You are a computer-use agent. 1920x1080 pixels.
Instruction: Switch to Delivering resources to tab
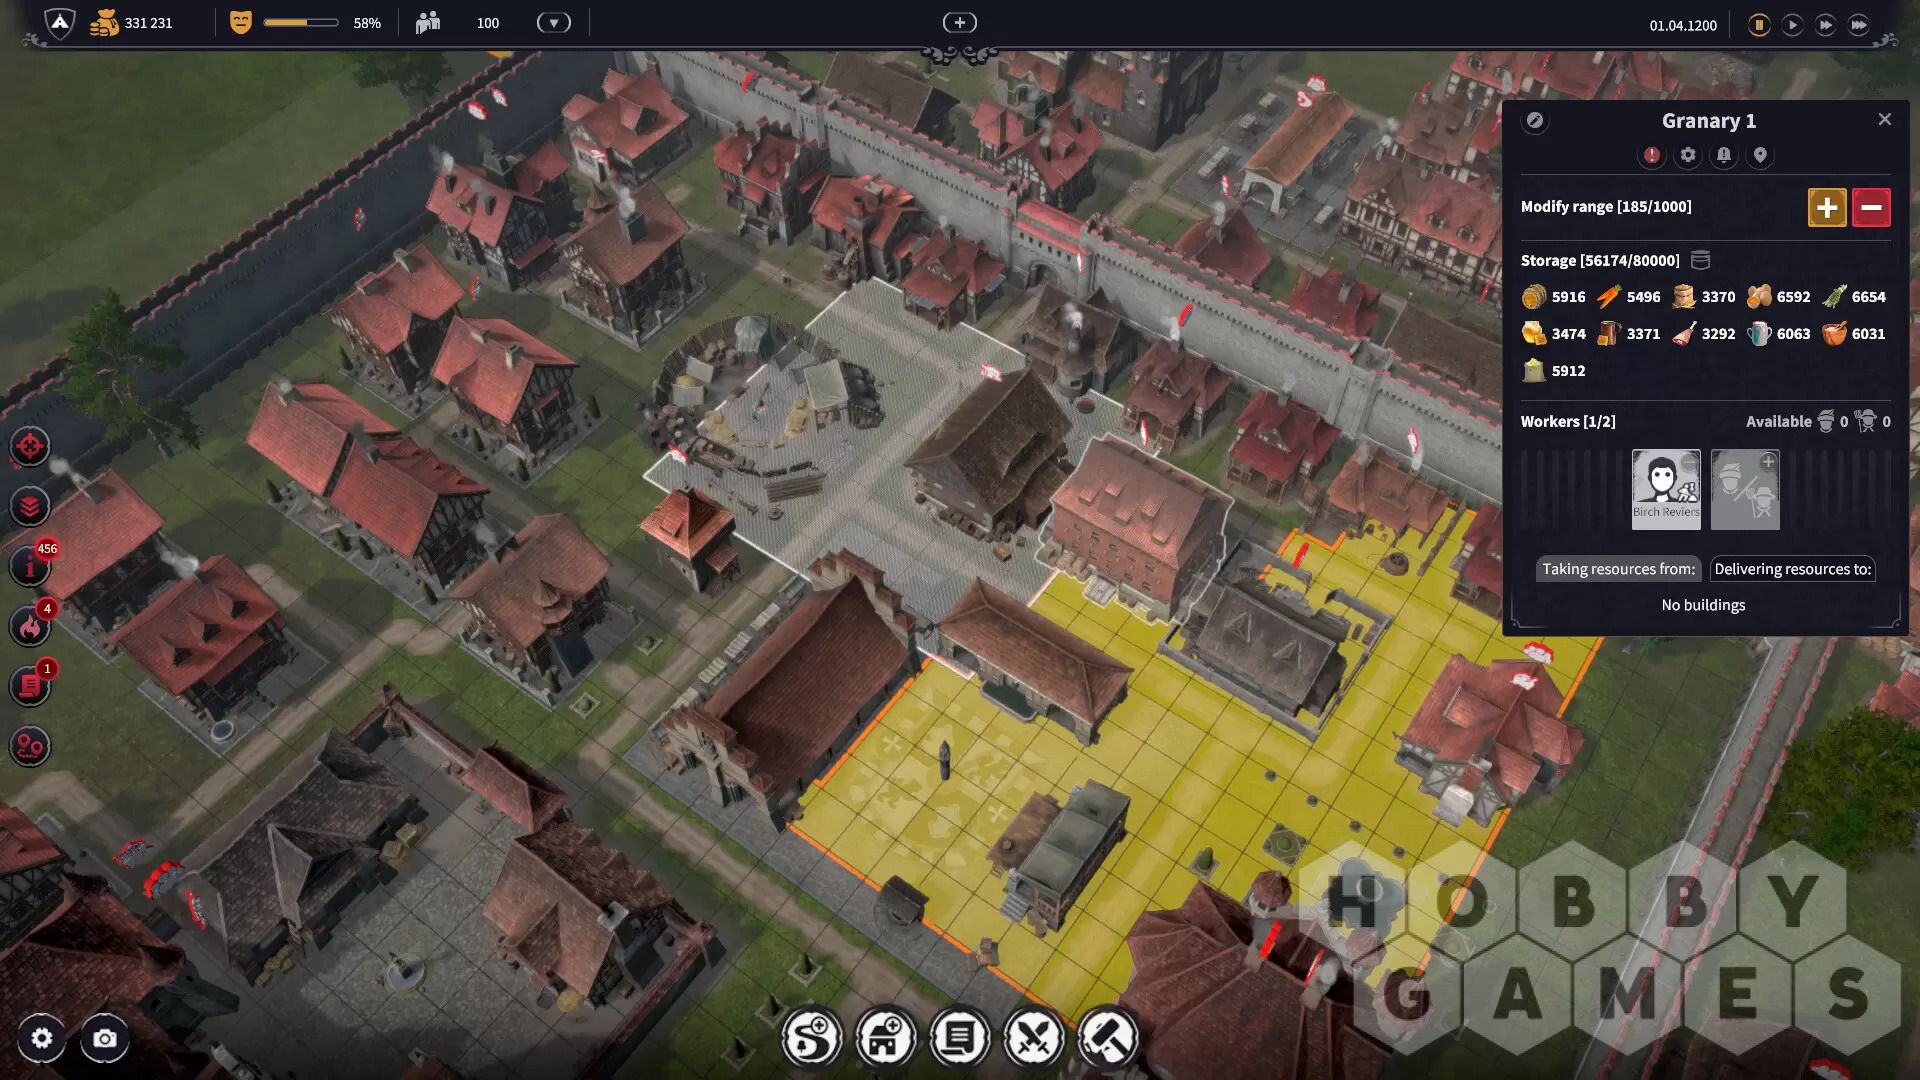point(1793,569)
